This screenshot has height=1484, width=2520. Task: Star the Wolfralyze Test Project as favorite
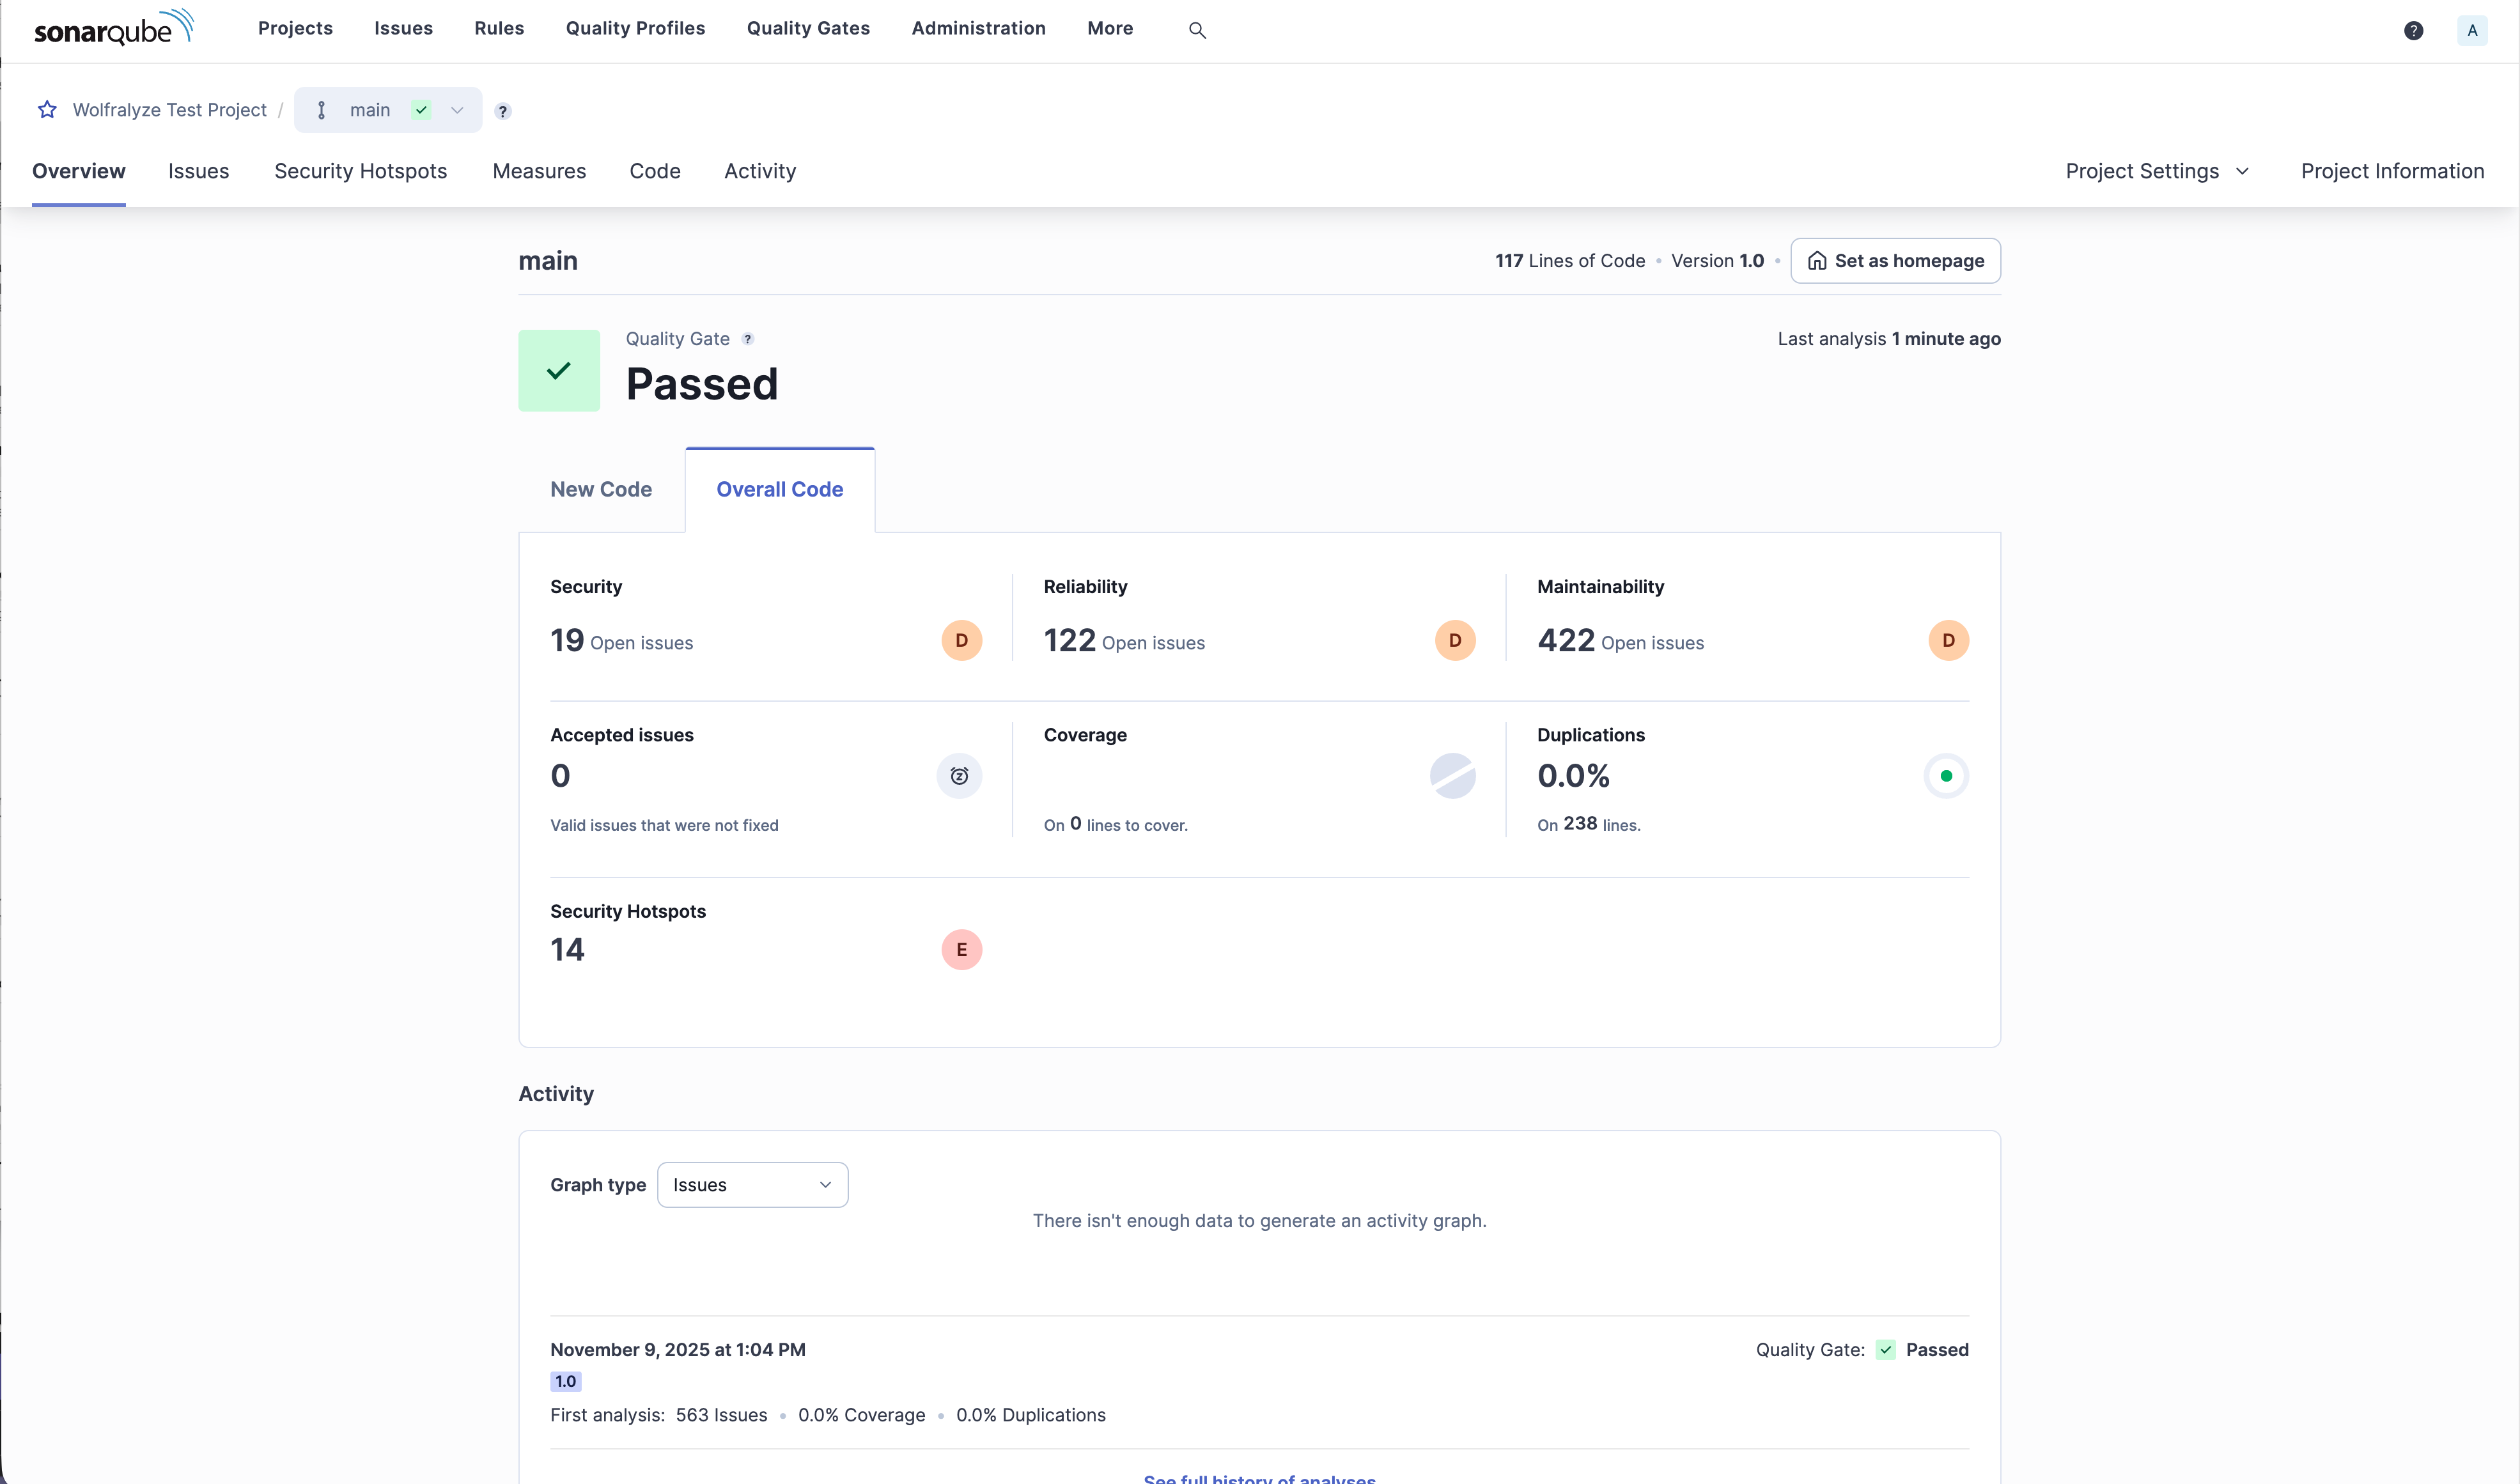[47, 110]
